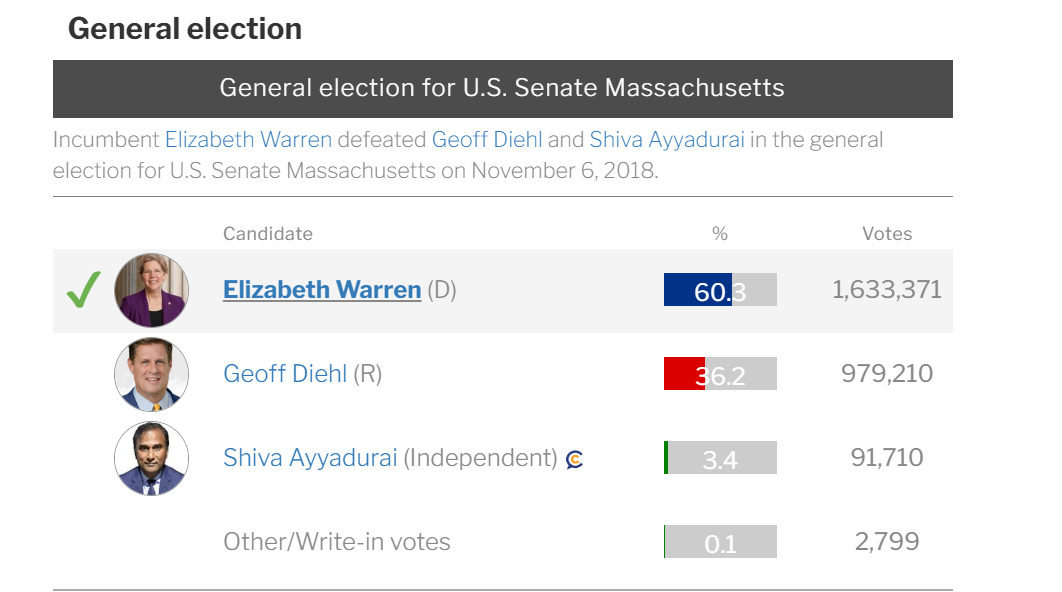Click the Candidate Connection badge beside Ayyadurai
The width and height of the screenshot is (1062, 592).
click(x=574, y=459)
